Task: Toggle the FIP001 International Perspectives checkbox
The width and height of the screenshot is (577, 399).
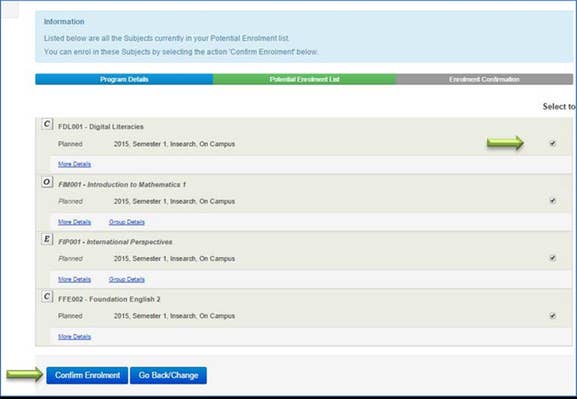Action: point(553,258)
